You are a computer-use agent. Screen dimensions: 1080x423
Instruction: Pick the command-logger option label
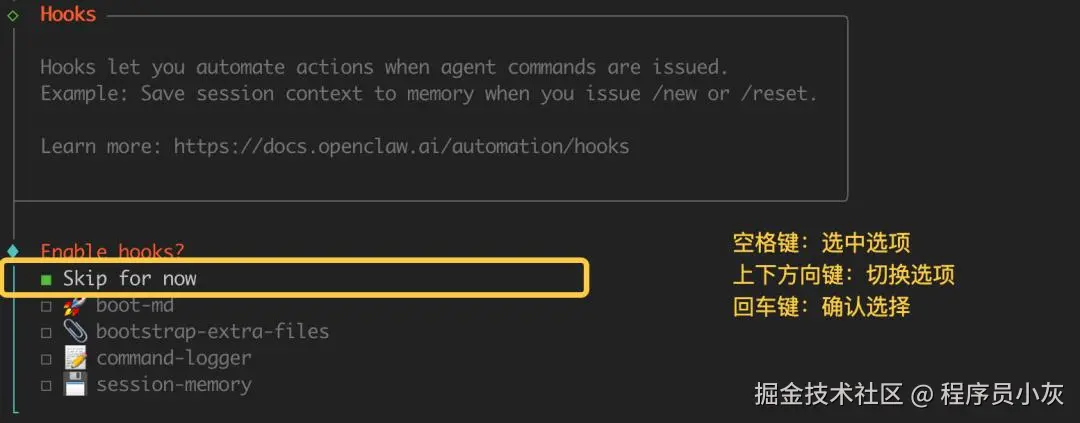click(x=174, y=357)
